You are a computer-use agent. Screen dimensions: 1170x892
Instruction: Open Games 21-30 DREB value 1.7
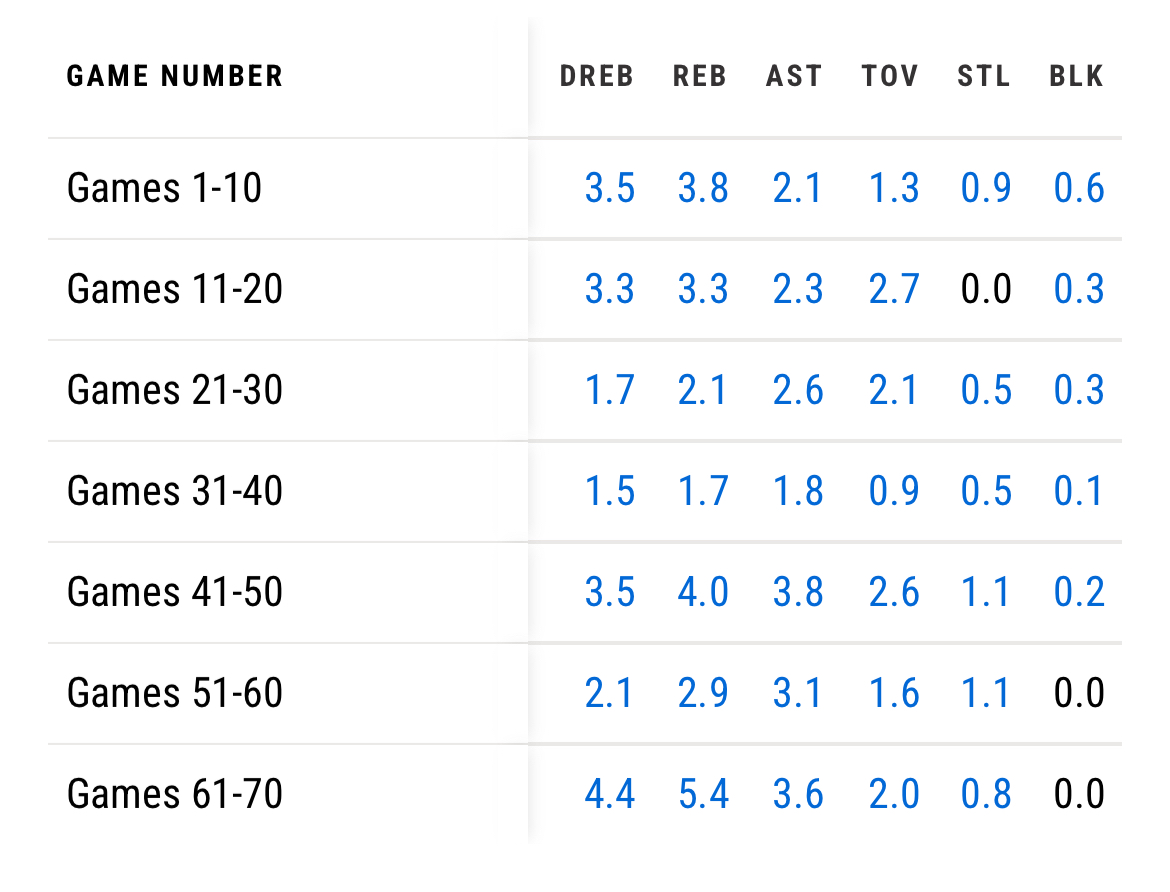click(609, 390)
